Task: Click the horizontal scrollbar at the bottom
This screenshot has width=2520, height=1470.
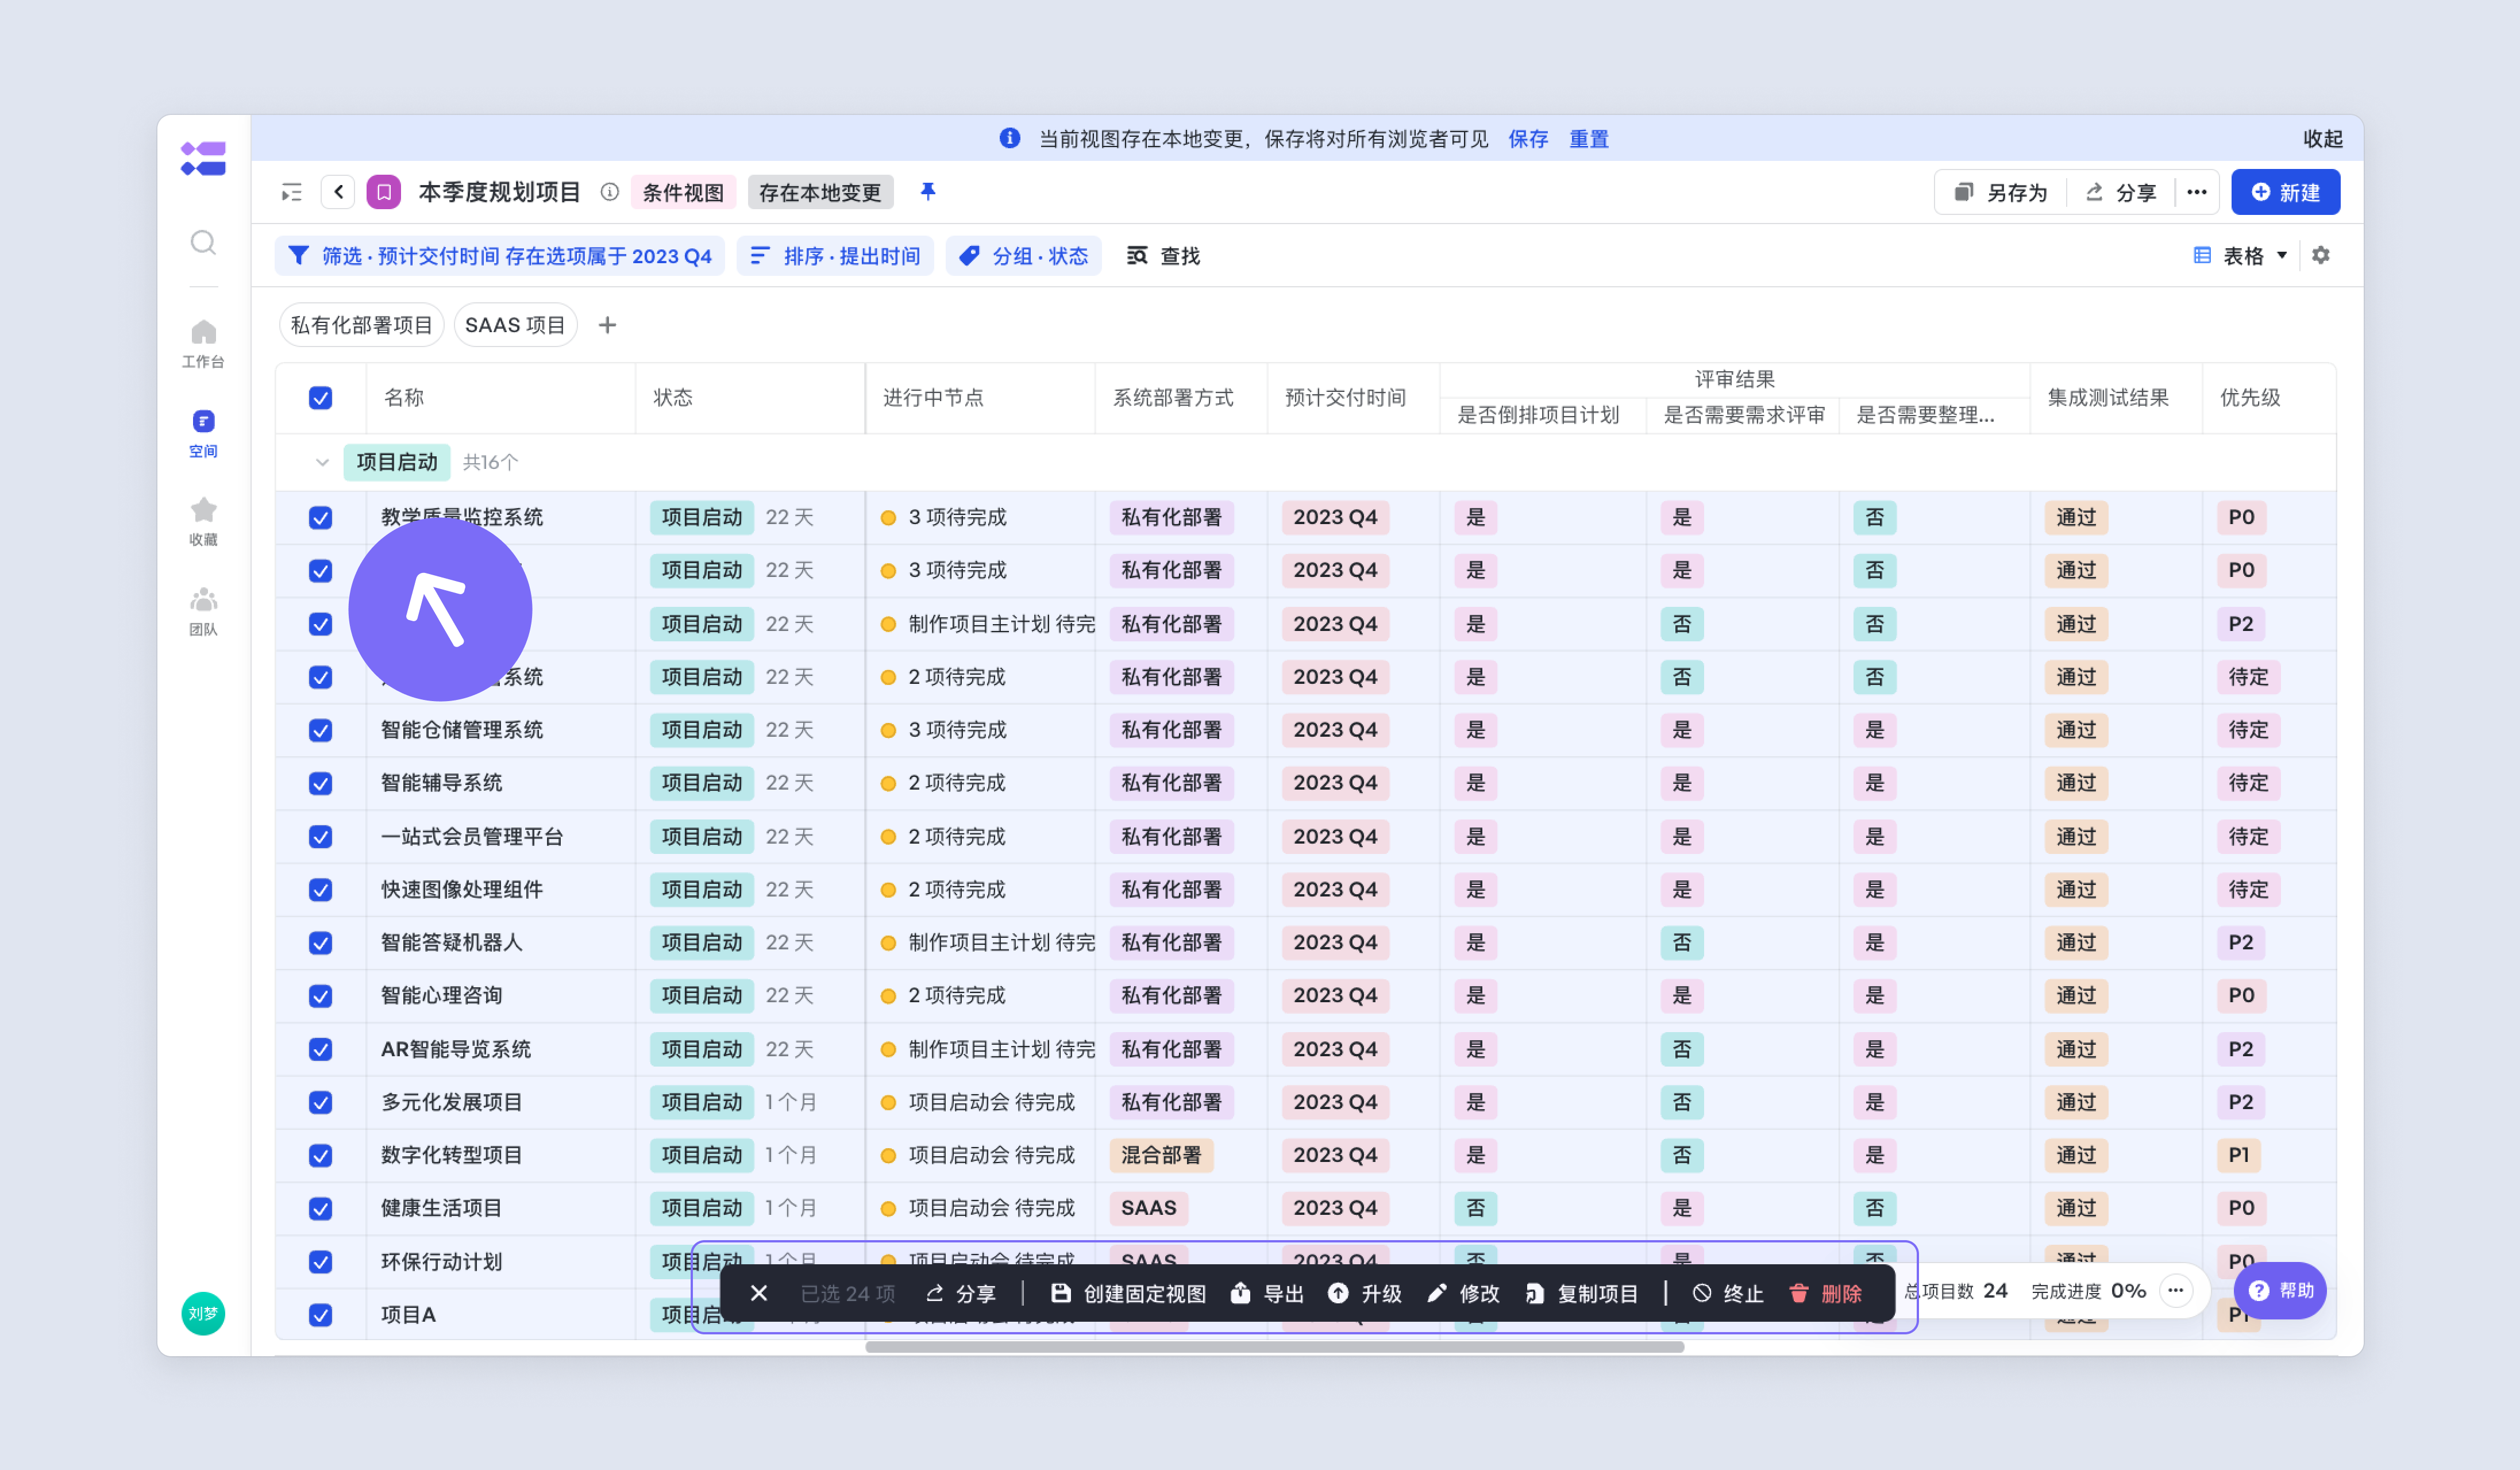Action: (1274, 1346)
